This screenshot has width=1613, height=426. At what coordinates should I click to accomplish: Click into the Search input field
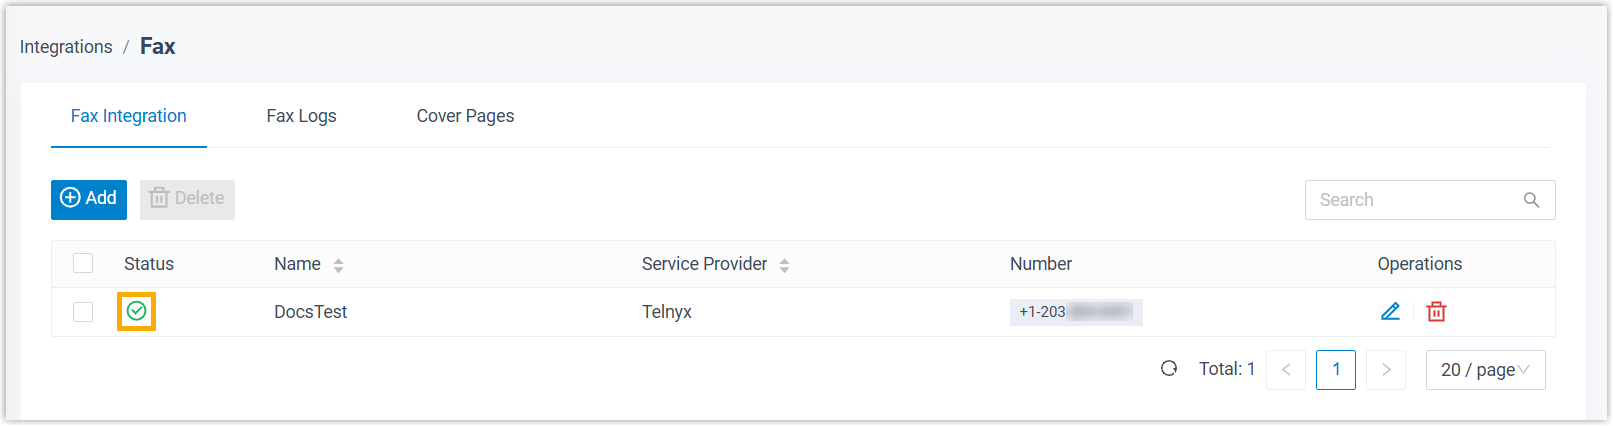1410,200
